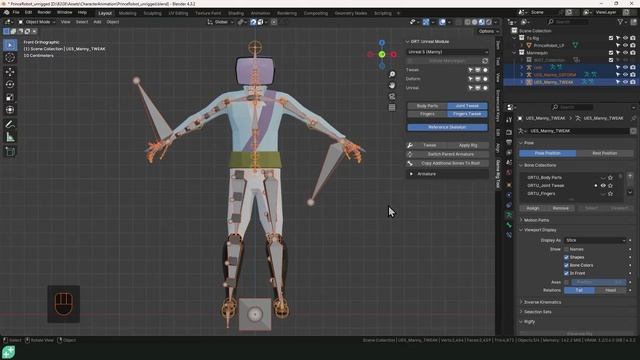Pick the Transform tool
This screenshot has height=360, width=640.
click(x=10, y=110)
